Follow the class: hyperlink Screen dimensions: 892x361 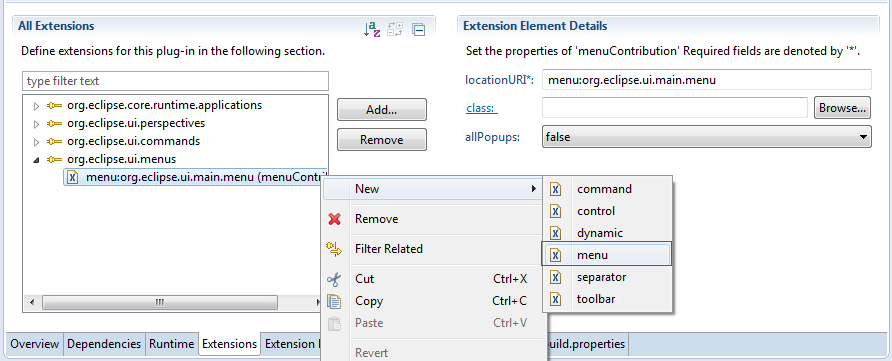click(482, 108)
